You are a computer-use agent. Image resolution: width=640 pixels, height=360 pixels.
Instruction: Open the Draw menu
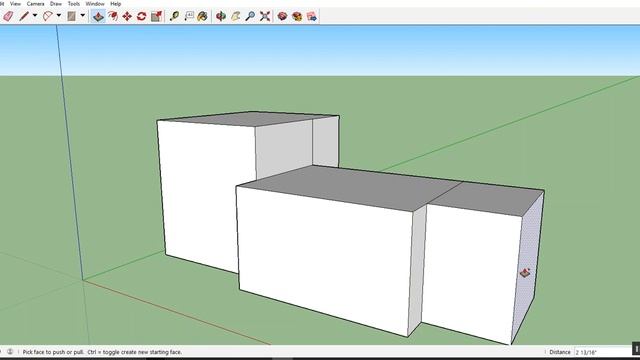[x=56, y=4]
